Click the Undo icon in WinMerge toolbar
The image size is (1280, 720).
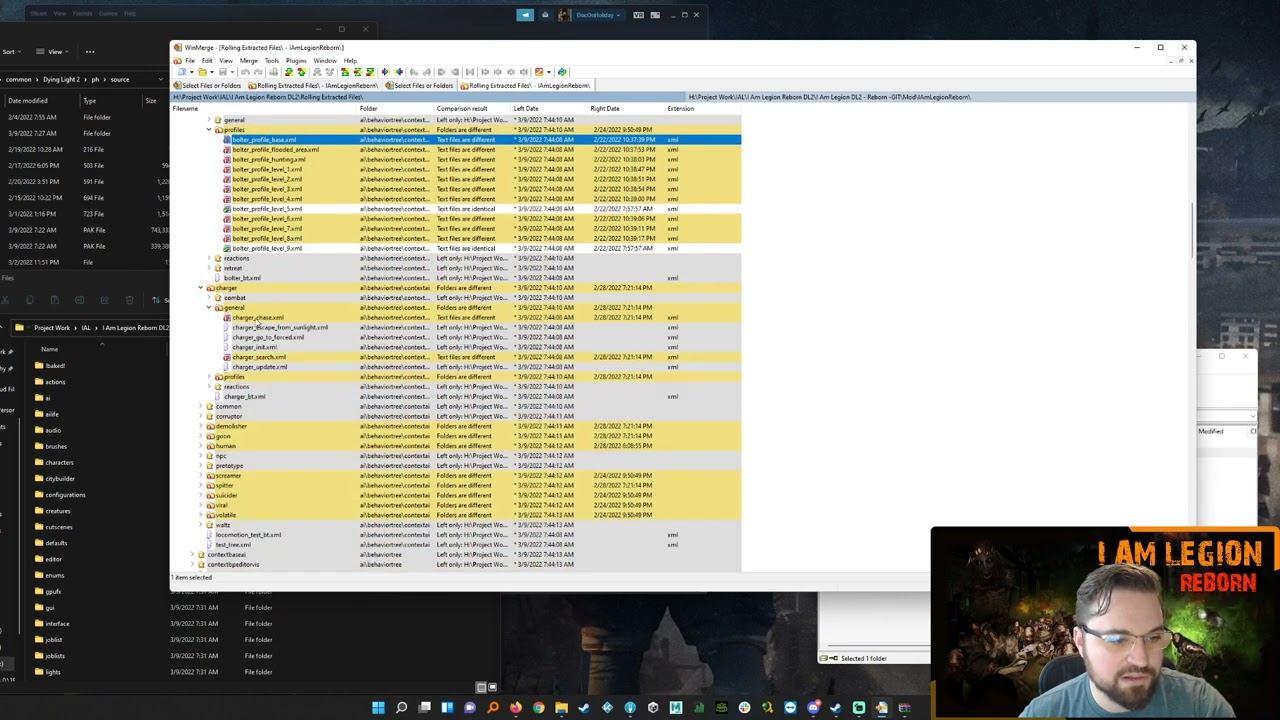pos(245,72)
